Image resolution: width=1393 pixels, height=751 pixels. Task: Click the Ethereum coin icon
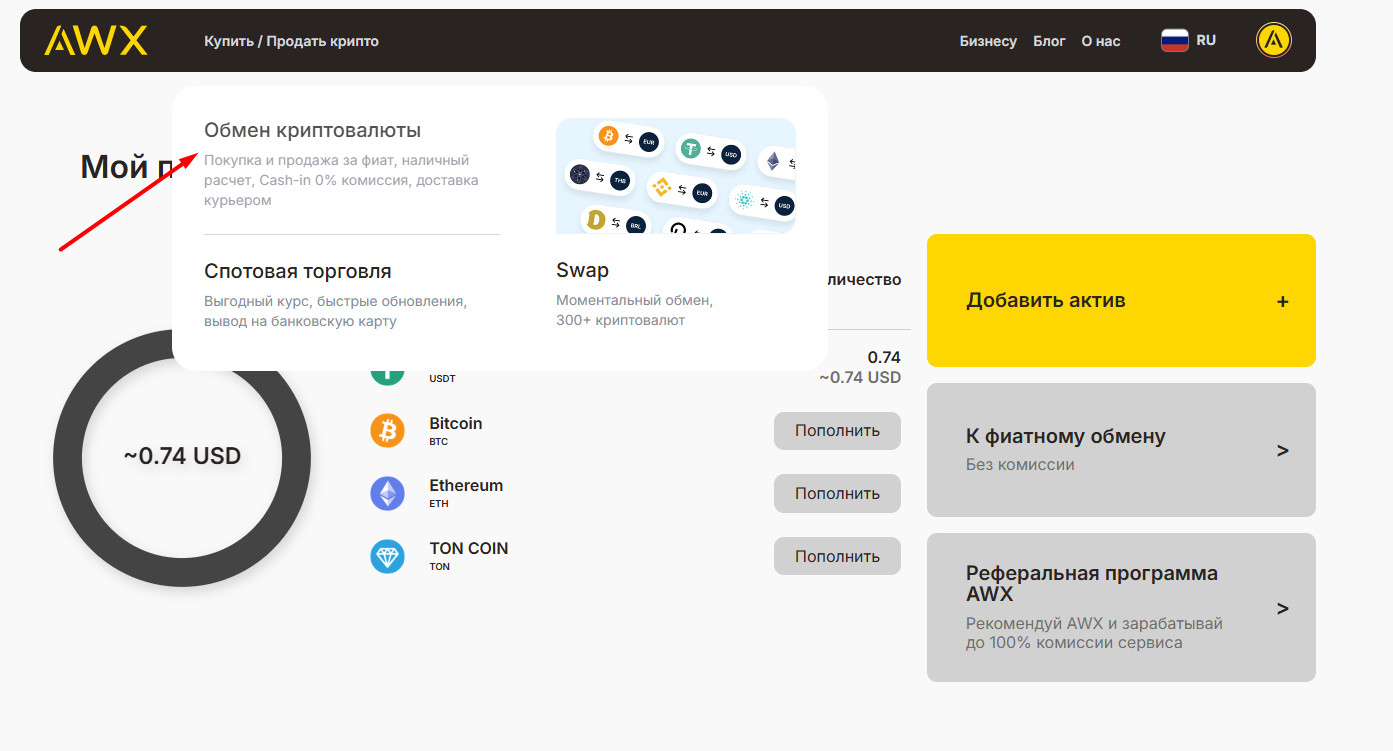(x=387, y=493)
